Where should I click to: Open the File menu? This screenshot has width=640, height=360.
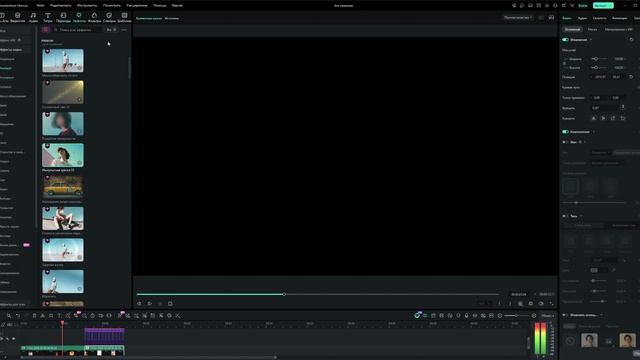coord(40,6)
